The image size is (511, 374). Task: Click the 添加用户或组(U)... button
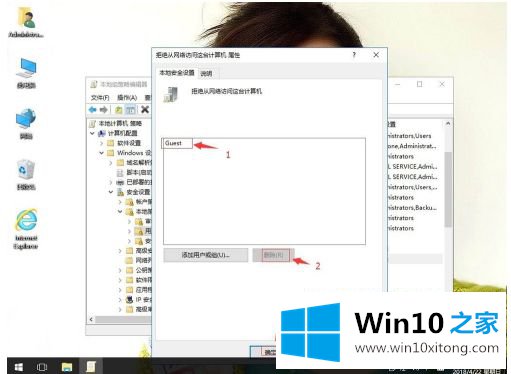coord(206,255)
